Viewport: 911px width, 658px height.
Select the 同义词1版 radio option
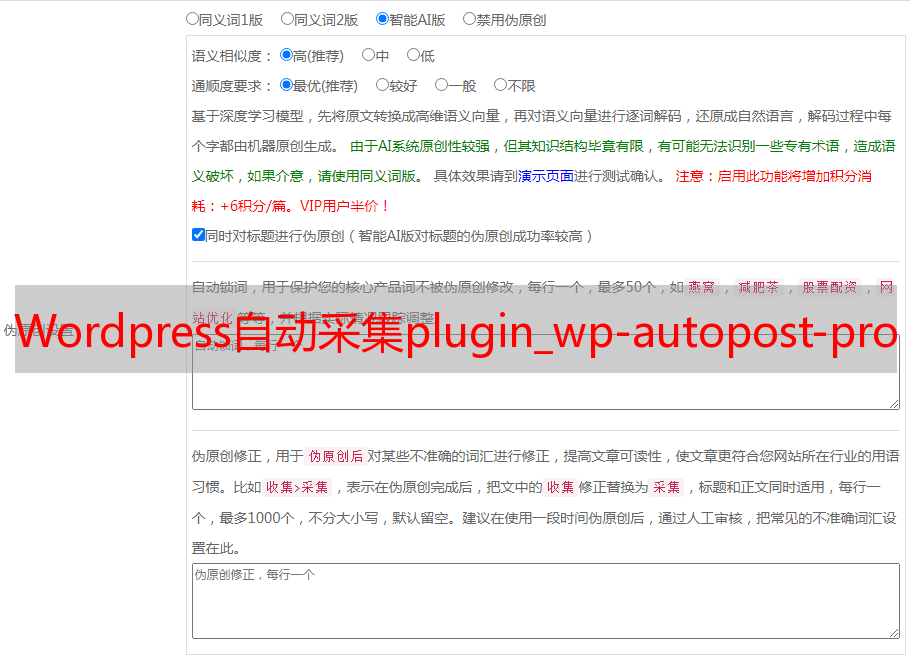click(192, 19)
